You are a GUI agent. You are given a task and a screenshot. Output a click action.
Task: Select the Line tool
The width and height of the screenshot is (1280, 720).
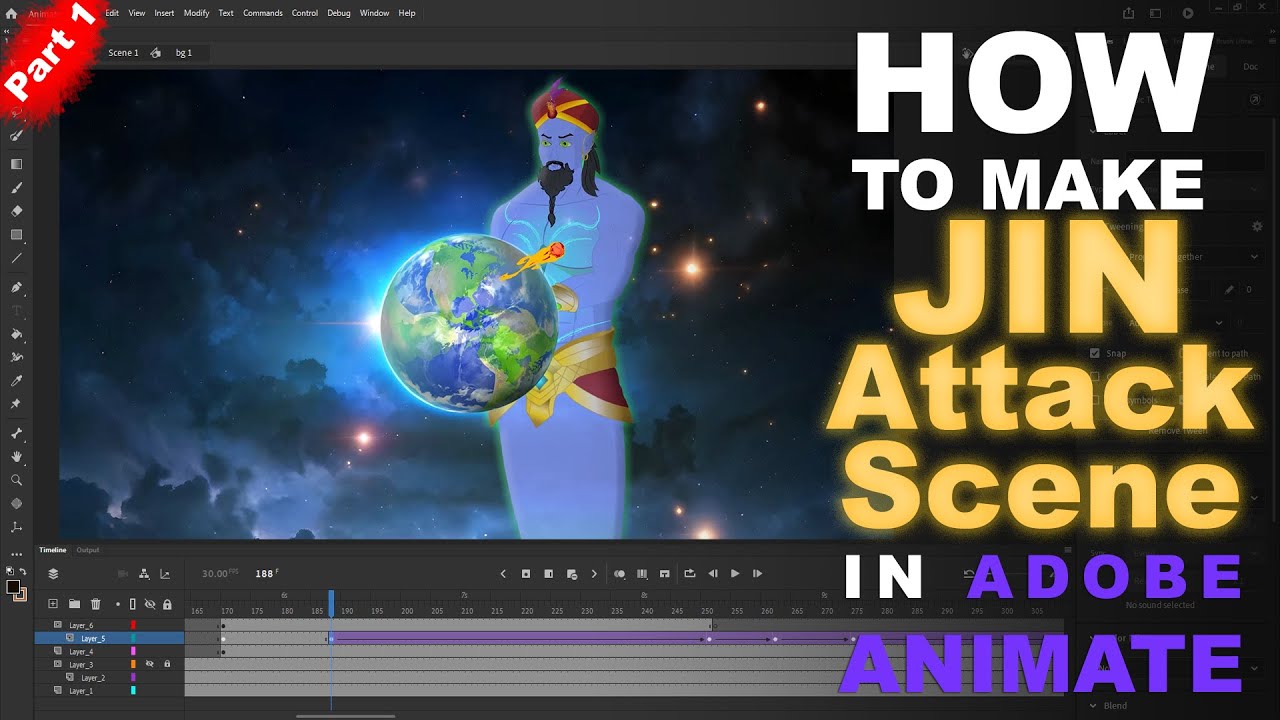[x=16, y=258]
